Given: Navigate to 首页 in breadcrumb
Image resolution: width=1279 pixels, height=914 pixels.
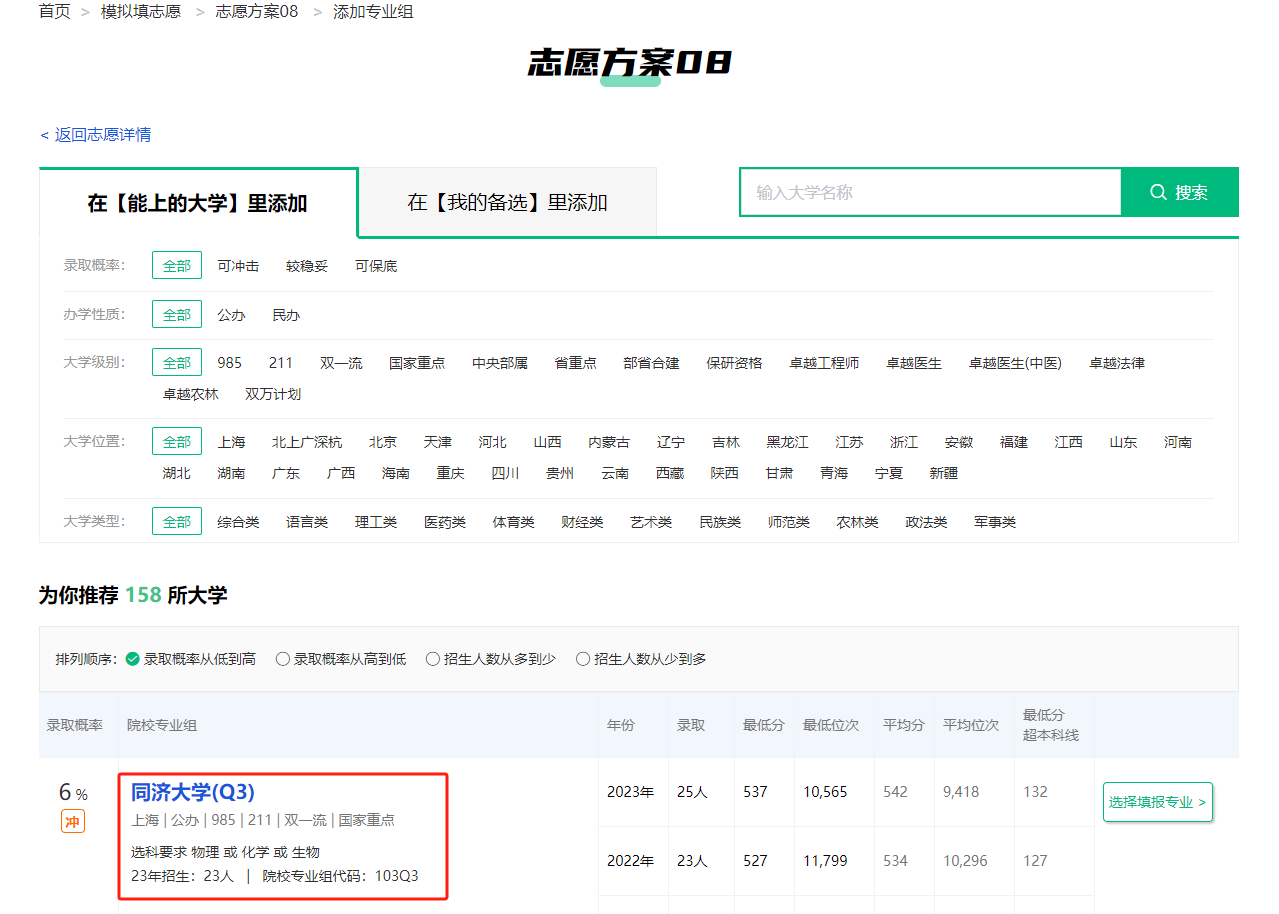Looking at the screenshot, I should [55, 12].
